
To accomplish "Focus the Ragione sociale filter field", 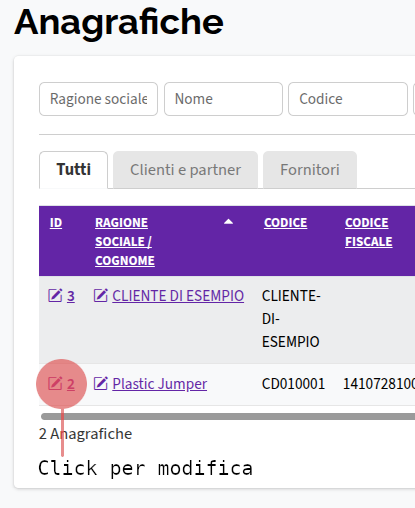I will [98, 99].
